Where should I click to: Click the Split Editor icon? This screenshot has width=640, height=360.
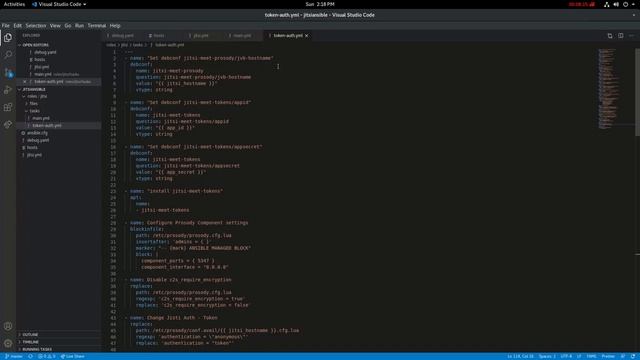[620, 36]
